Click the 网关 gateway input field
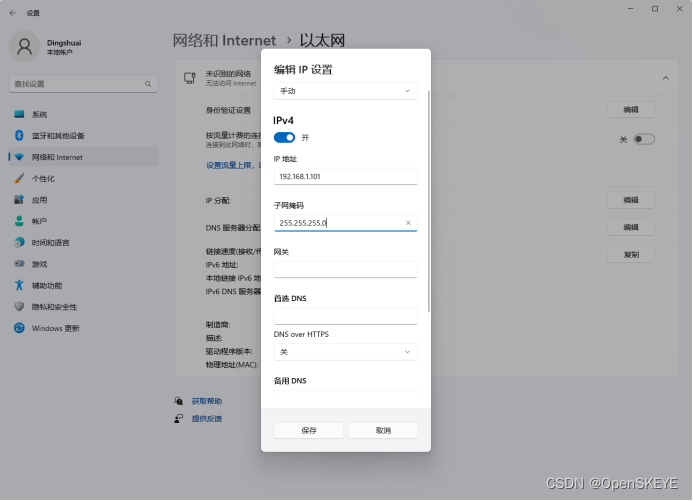The image size is (693, 501). point(346,269)
